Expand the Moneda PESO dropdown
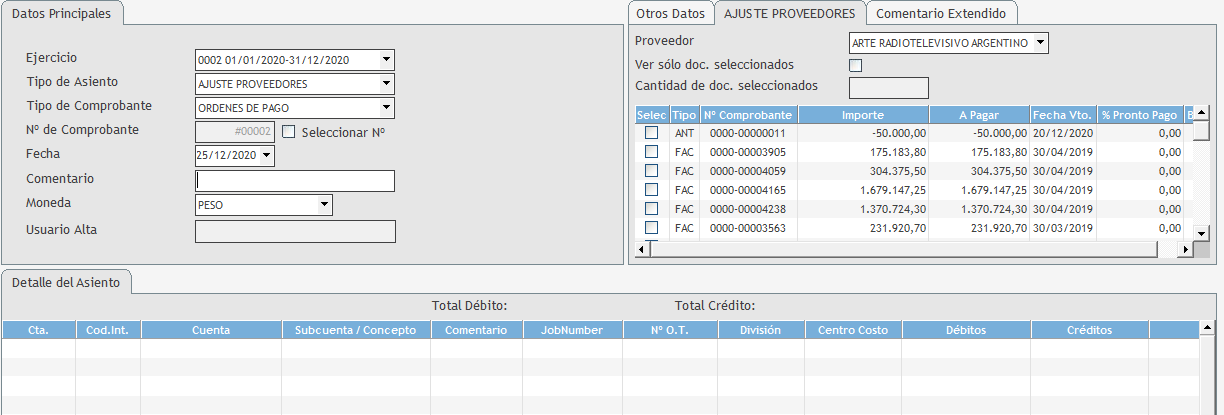Screen dimensions: 1224x415 pyautogui.click(x=324, y=205)
